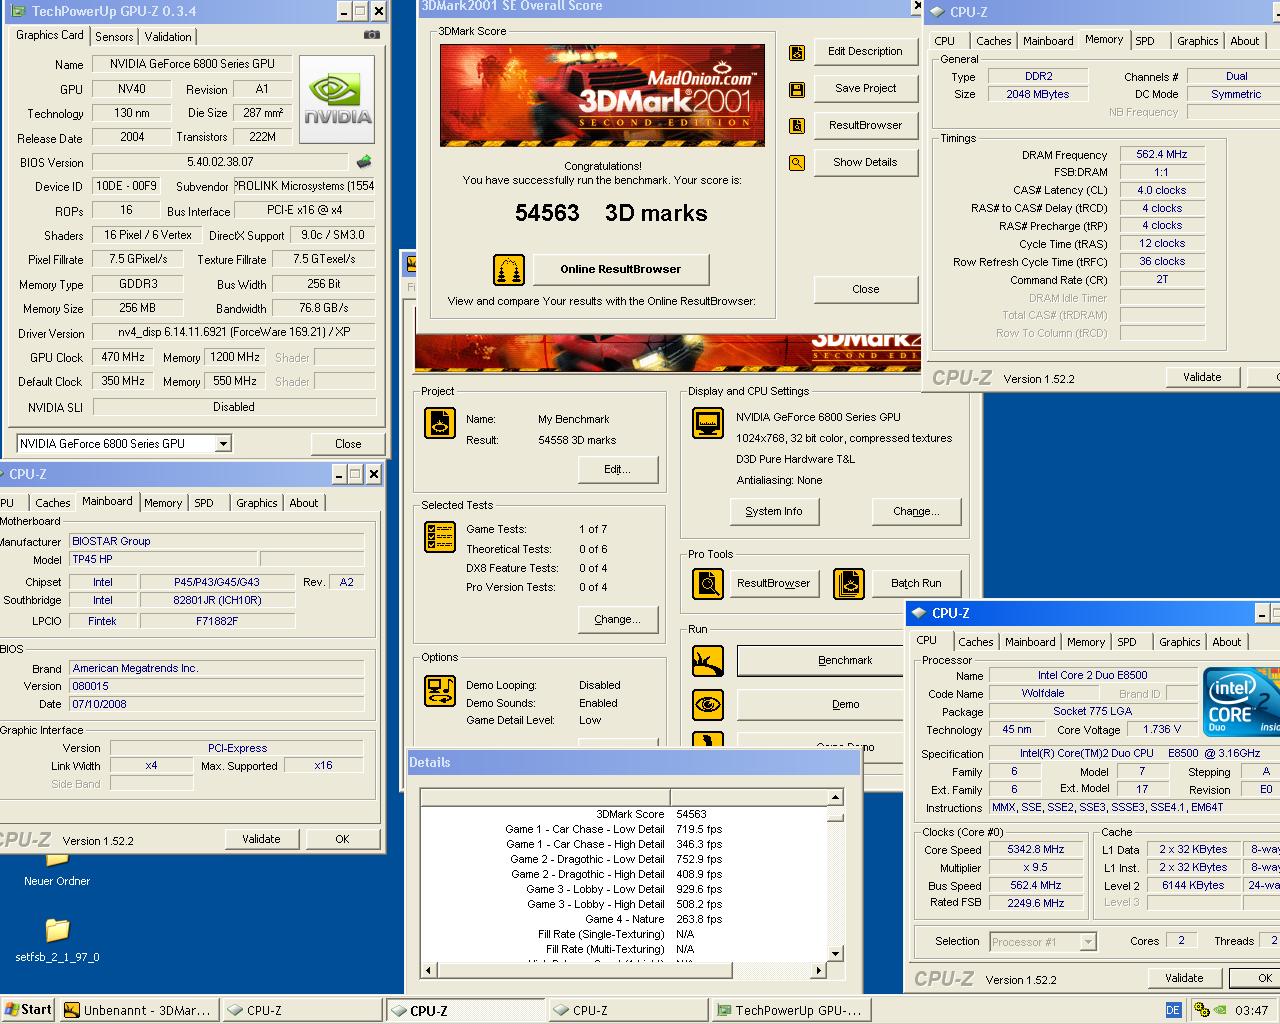Click the 54563 3DMark Score row in Details
This screenshot has height=1024, width=1280.
[625, 814]
